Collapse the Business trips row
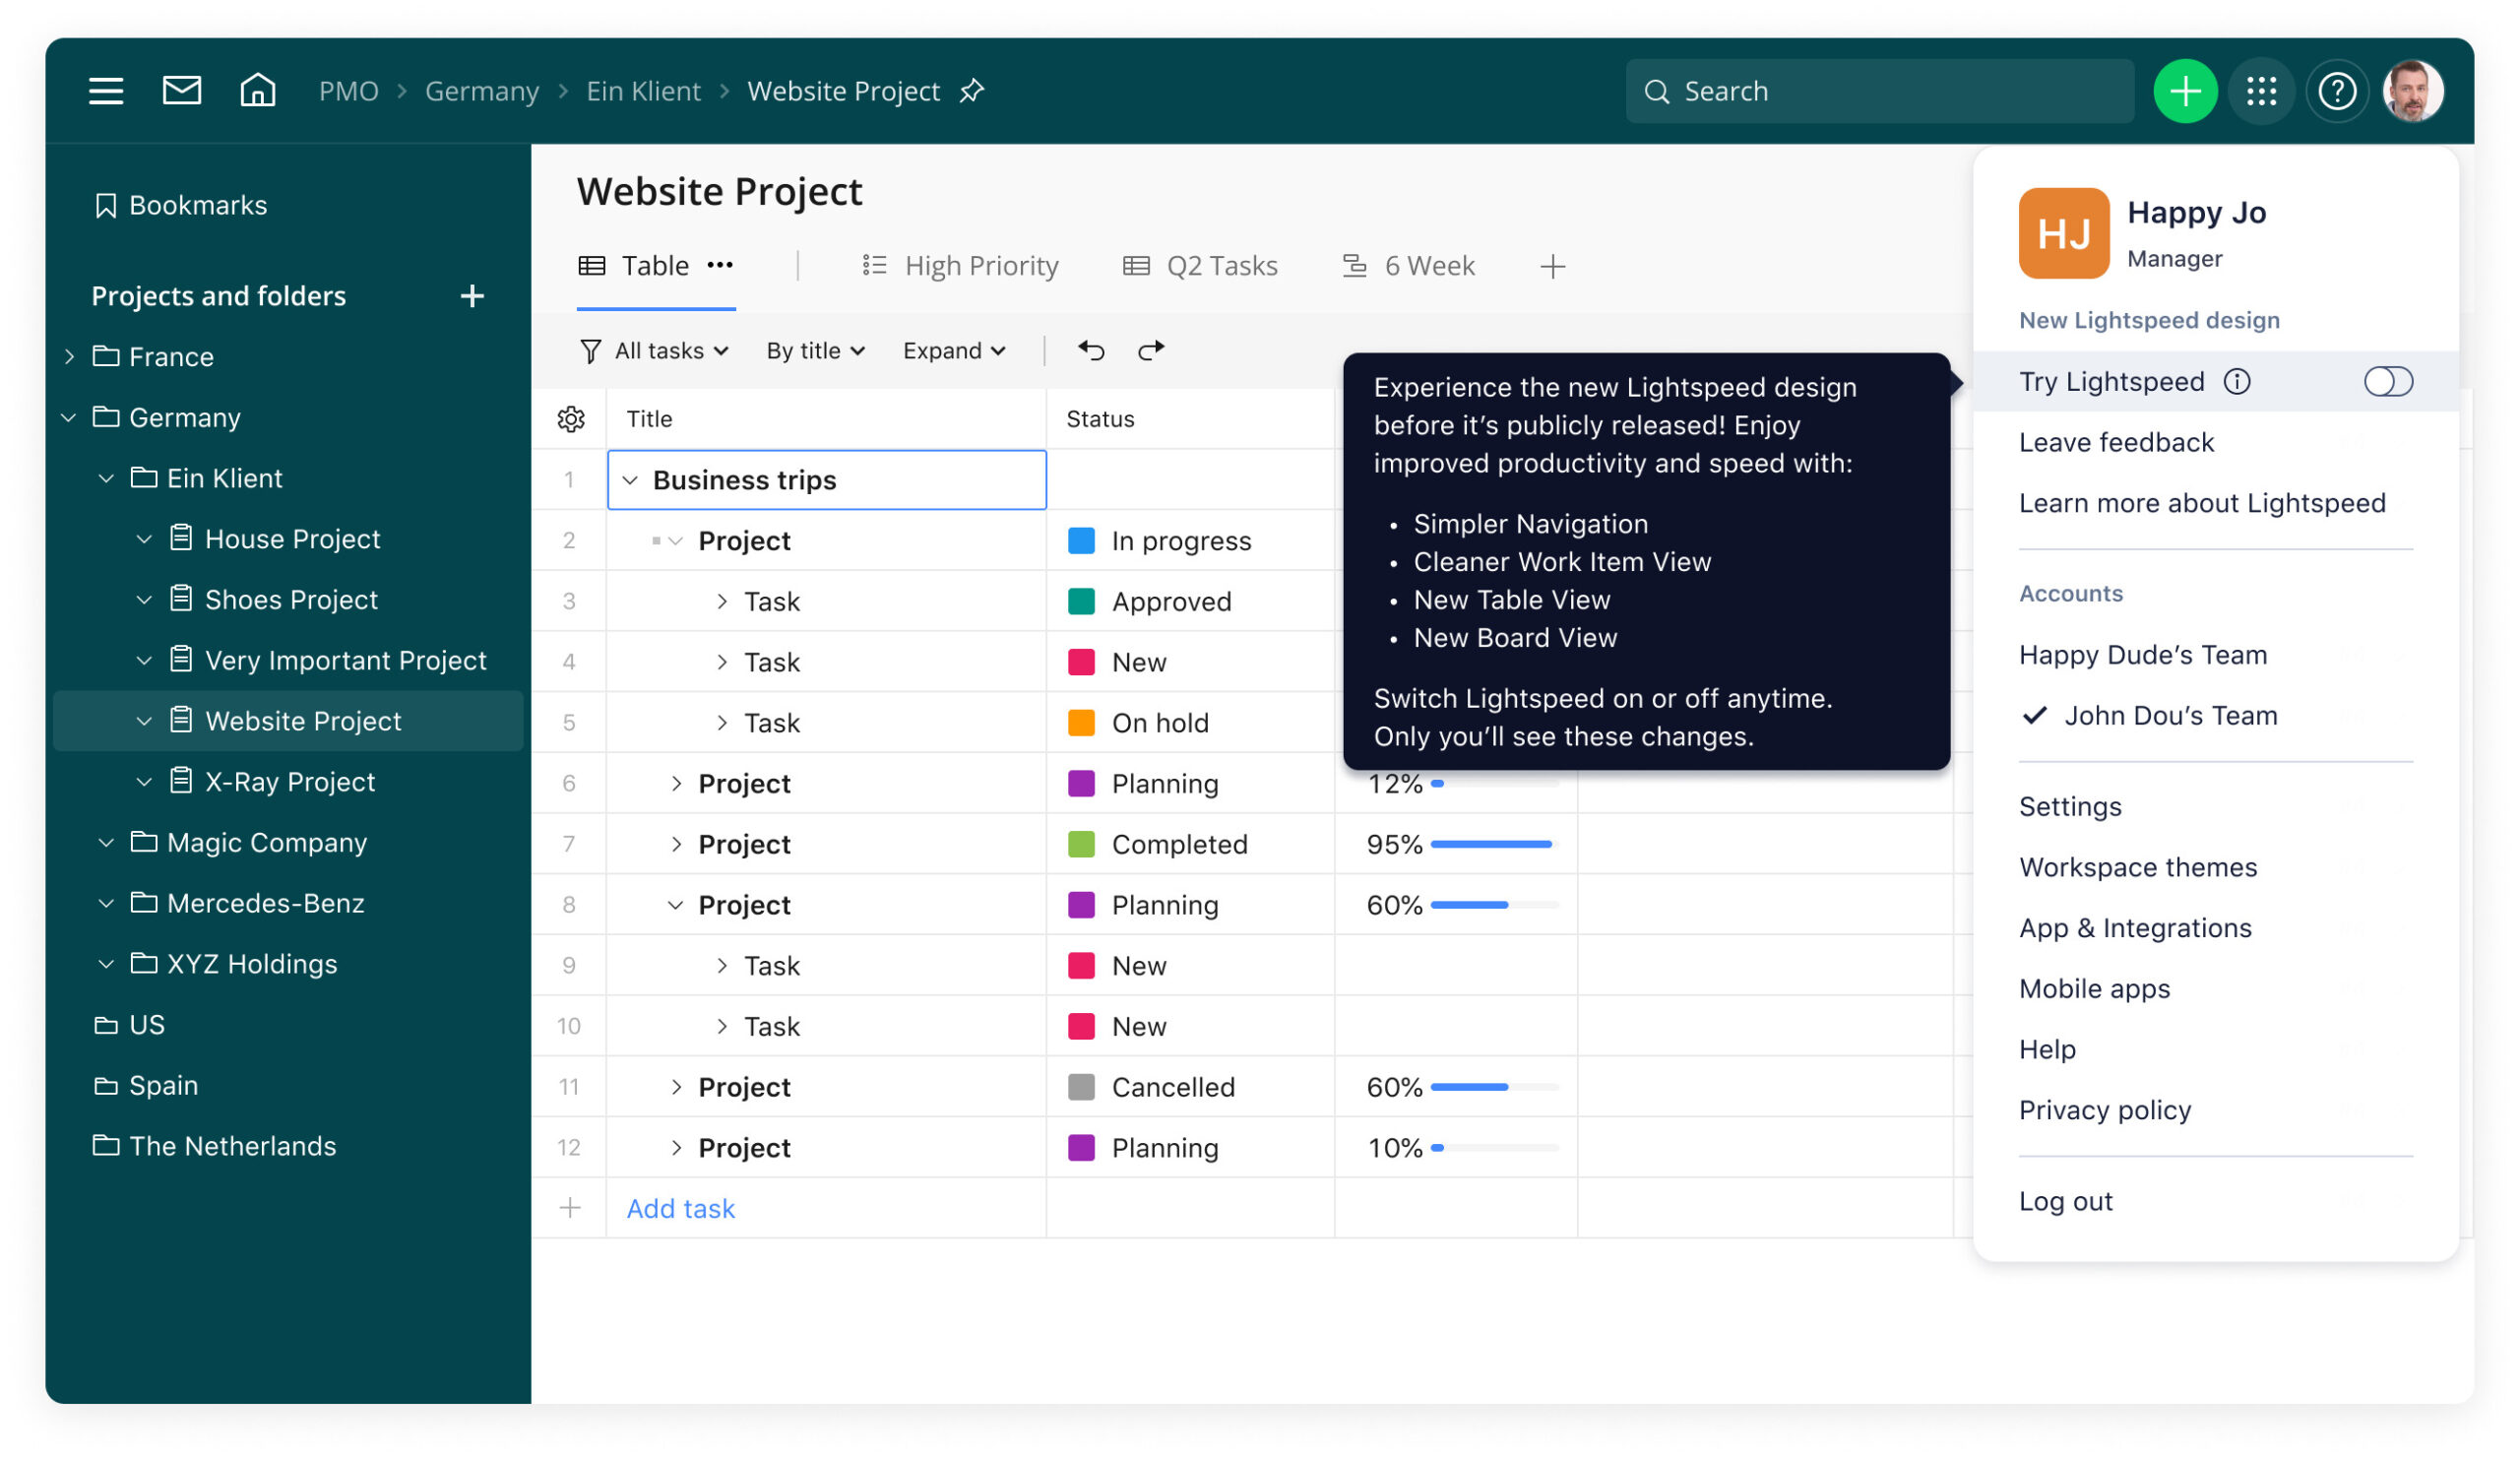 (x=631, y=480)
